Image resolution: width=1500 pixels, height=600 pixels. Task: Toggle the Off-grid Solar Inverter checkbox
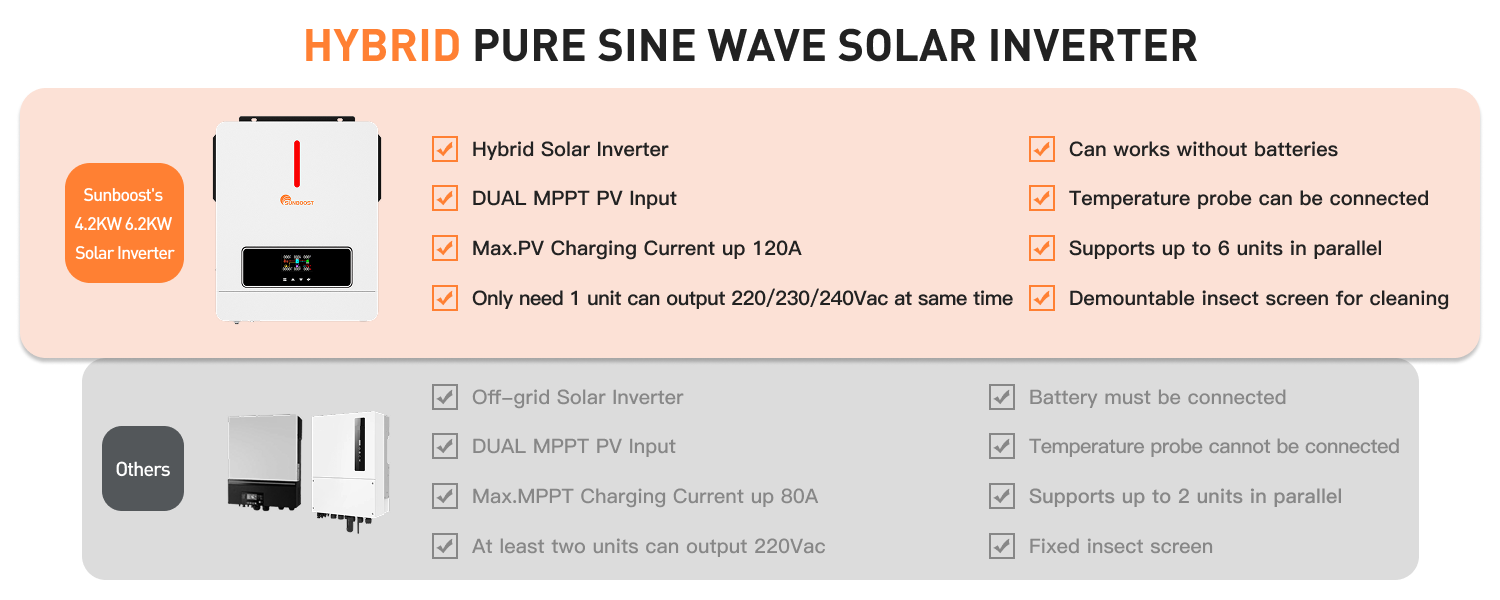444,397
